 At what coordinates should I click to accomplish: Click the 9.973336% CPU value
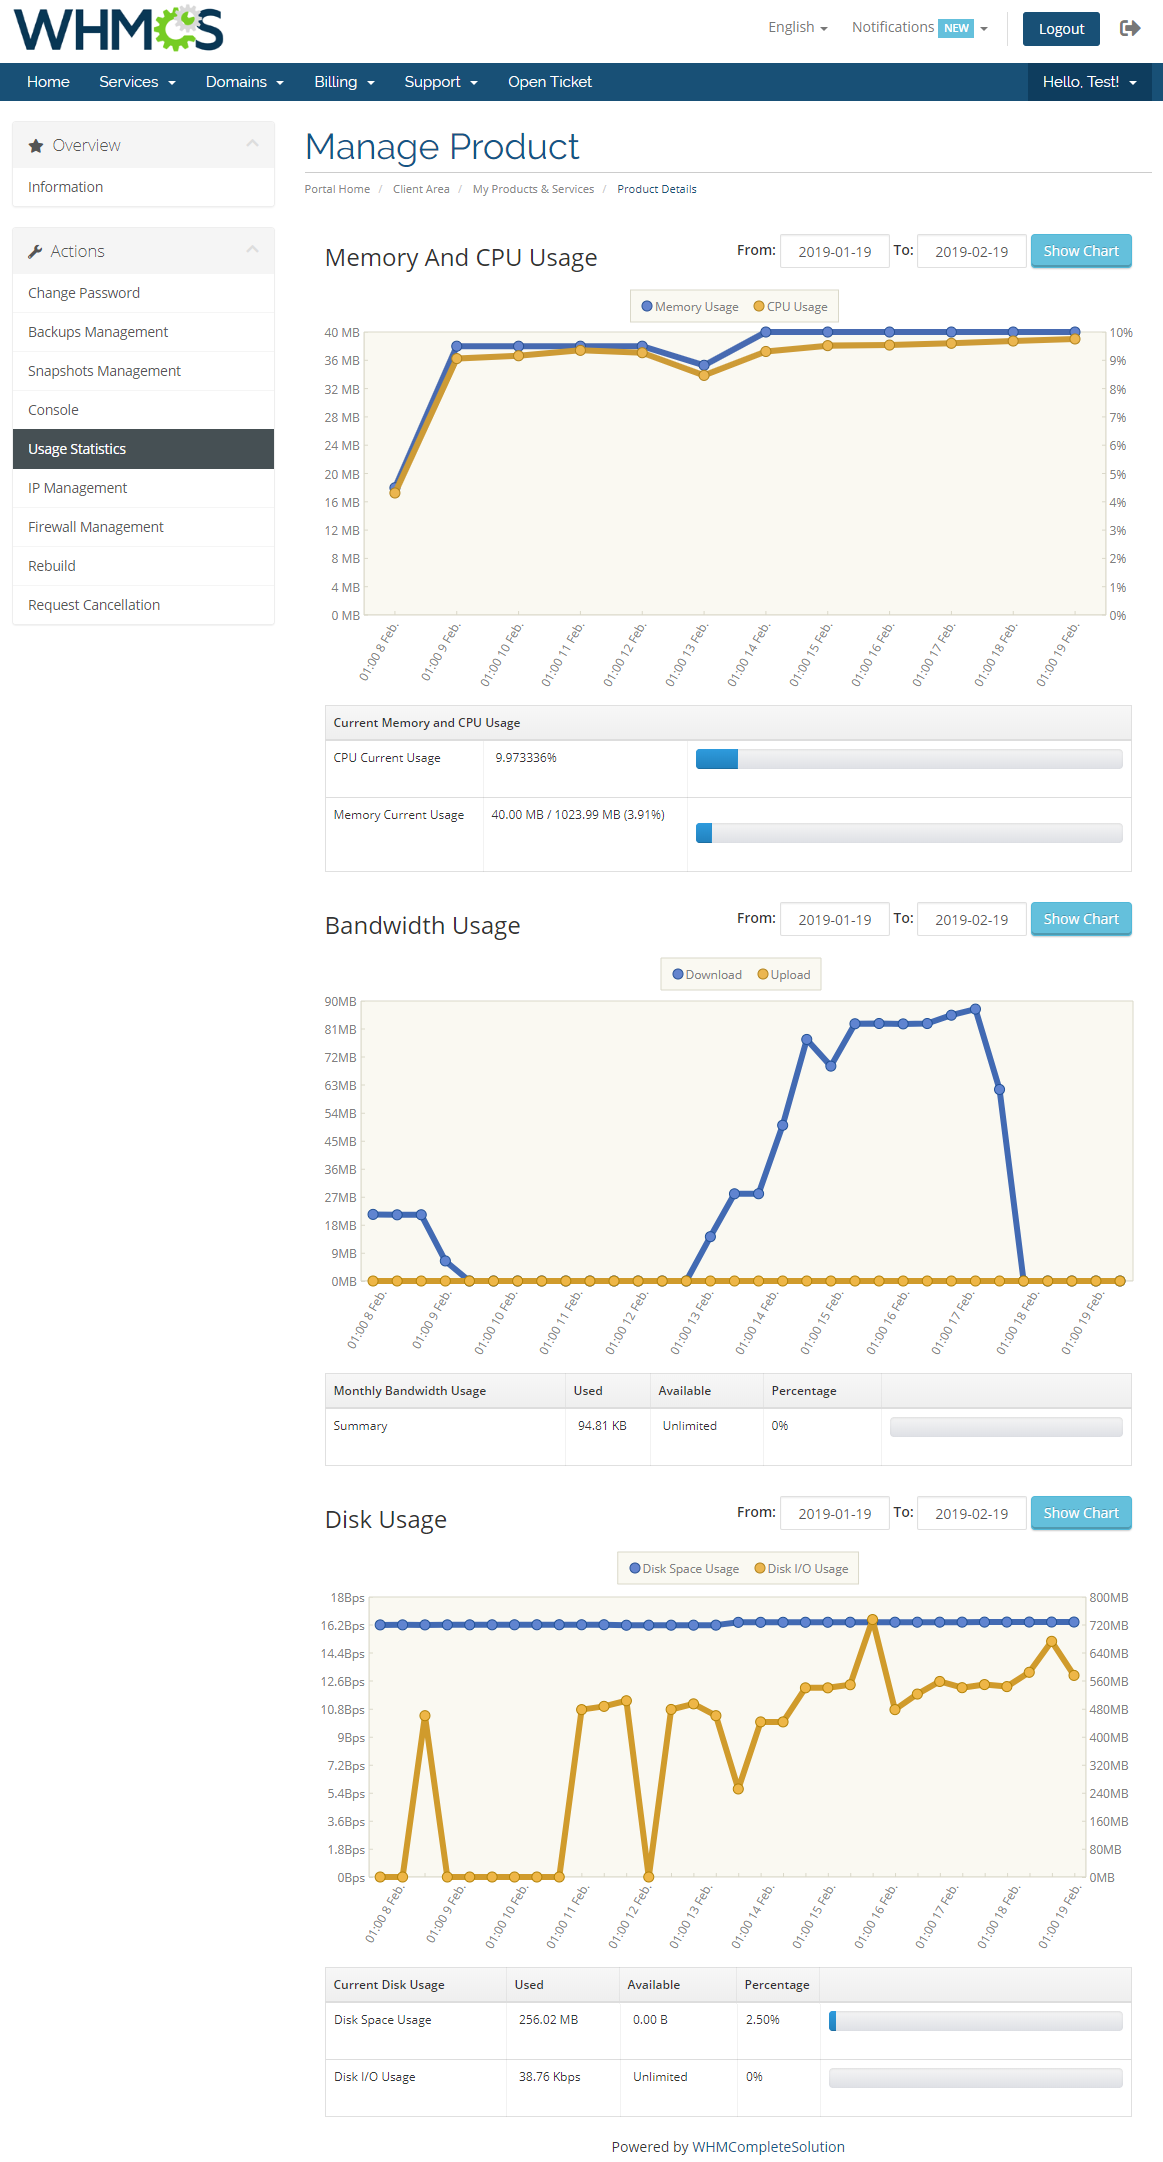[526, 758]
